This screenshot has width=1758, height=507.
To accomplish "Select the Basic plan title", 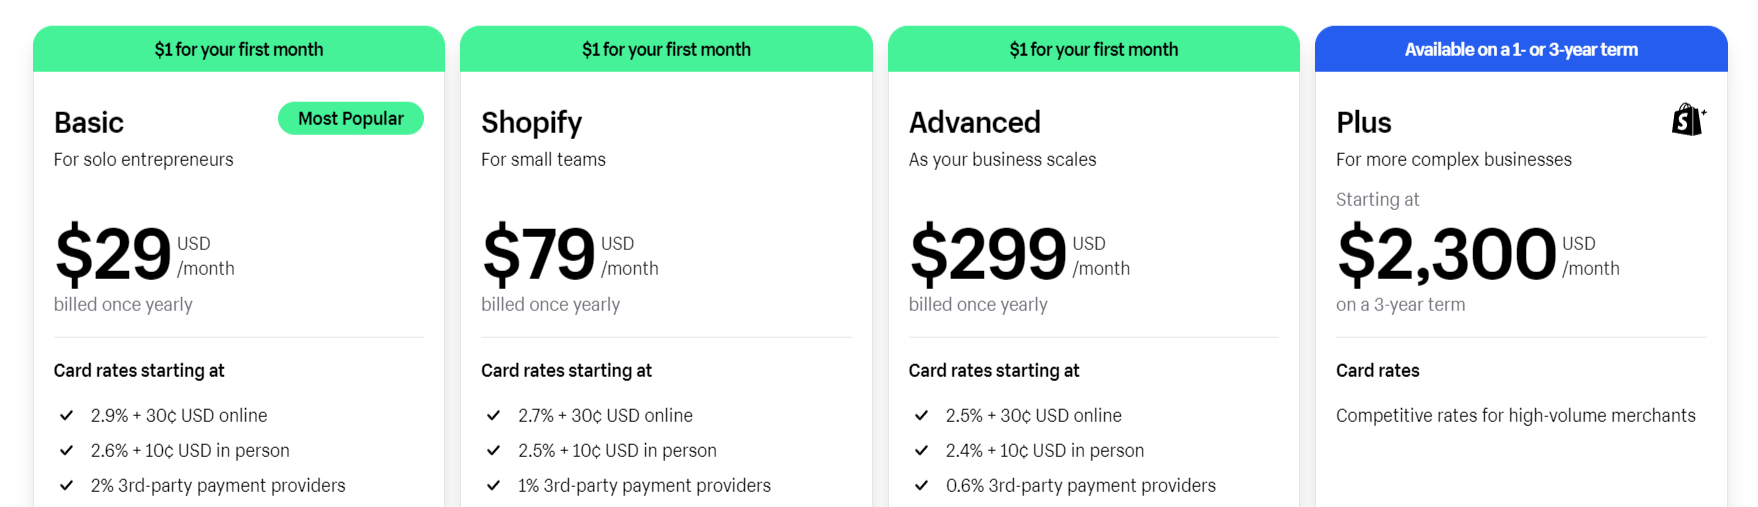I will coord(89,122).
